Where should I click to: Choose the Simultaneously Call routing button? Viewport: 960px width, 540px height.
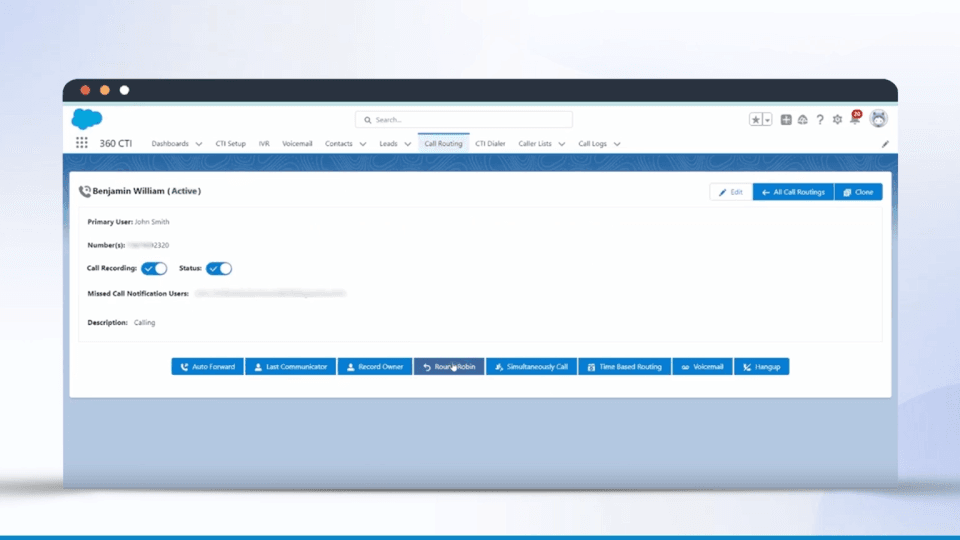[531, 367]
